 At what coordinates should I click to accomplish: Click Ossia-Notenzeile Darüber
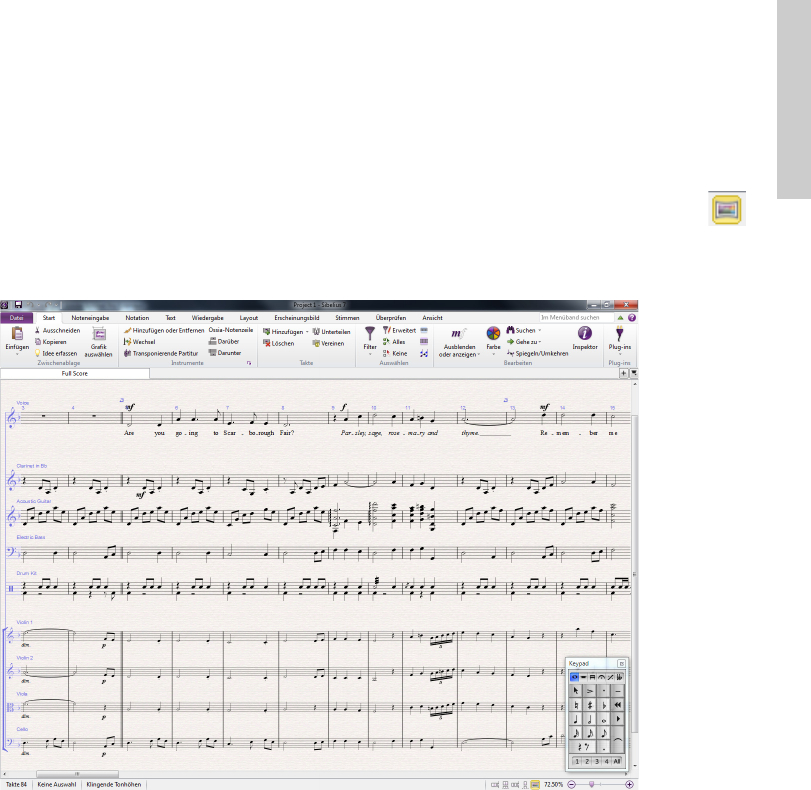(x=224, y=341)
